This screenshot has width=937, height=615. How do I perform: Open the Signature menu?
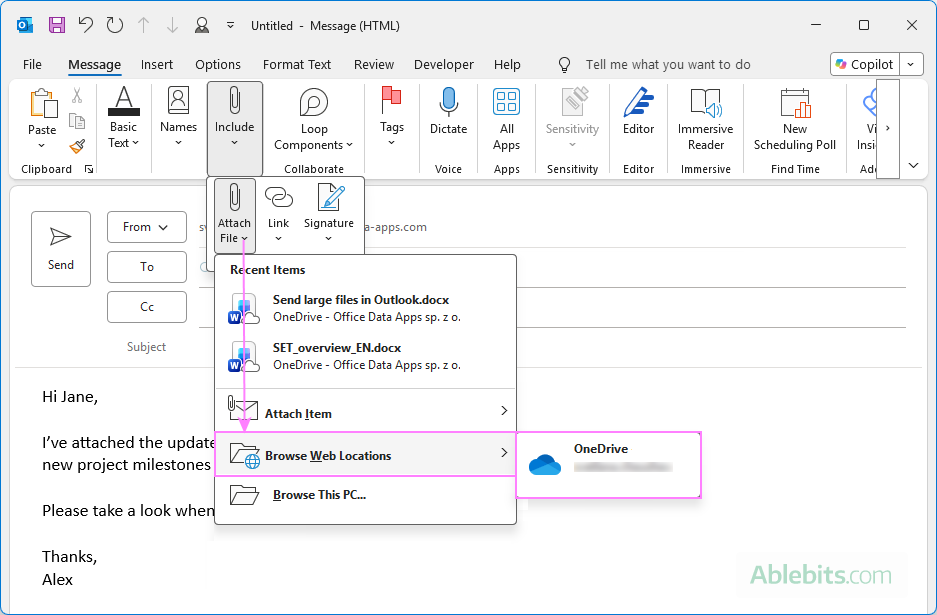point(329,214)
